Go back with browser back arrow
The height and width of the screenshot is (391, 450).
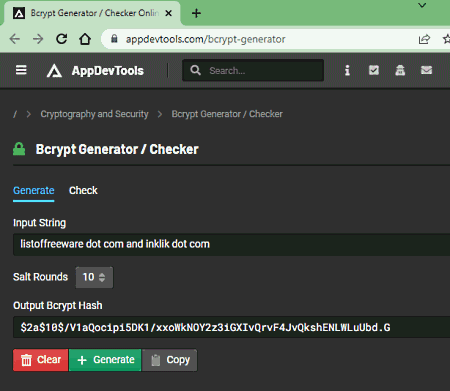point(15,39)
